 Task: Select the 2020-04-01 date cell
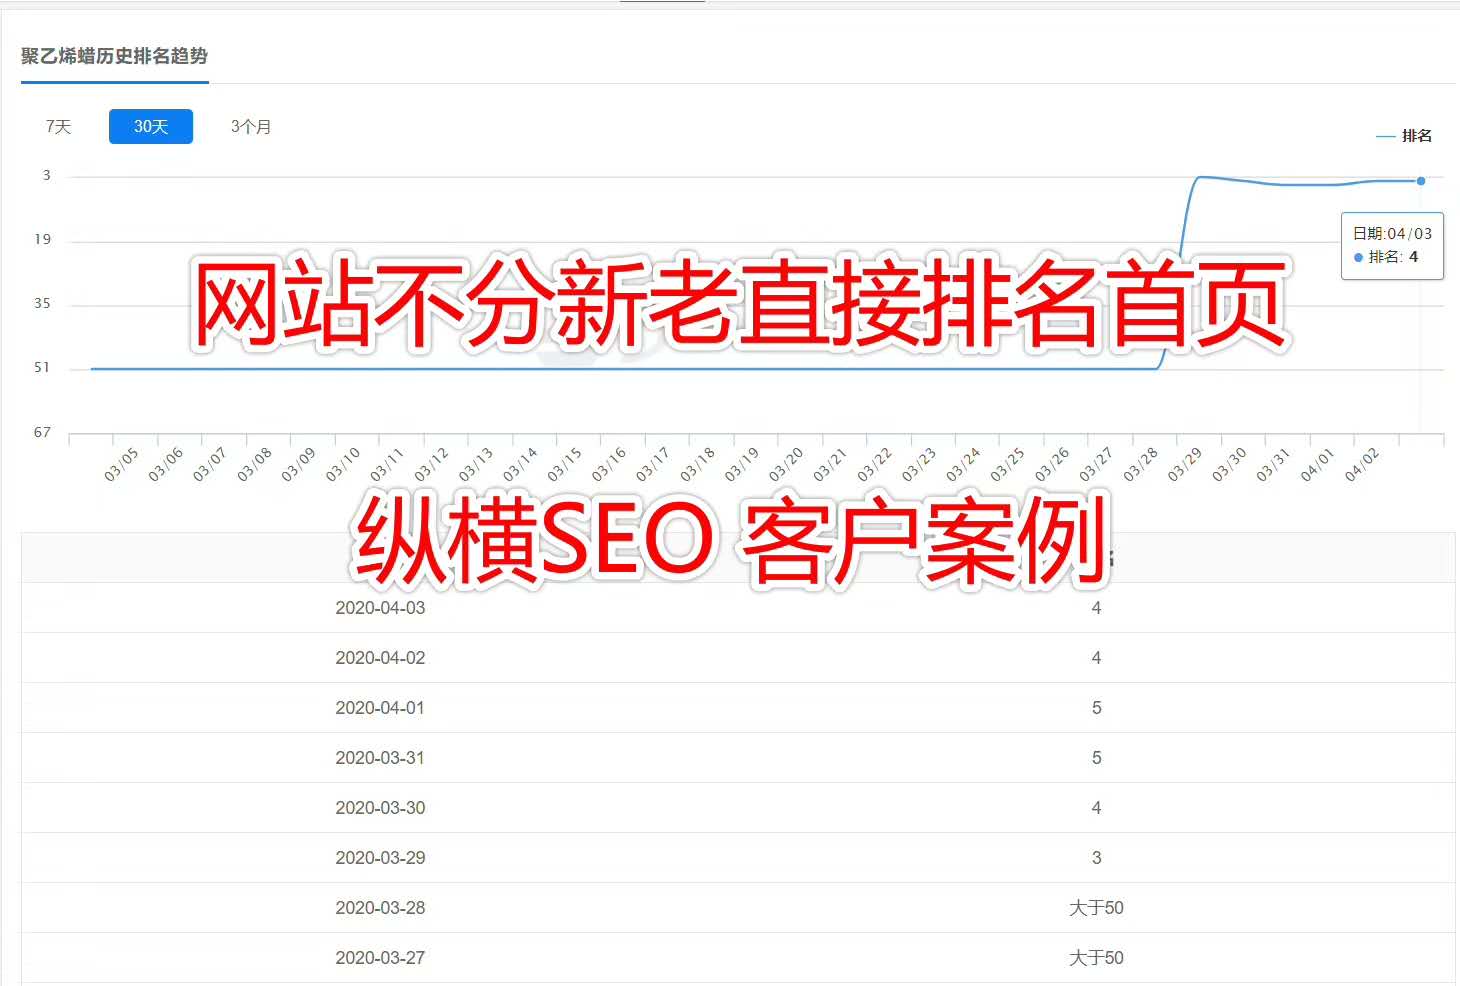pos(380,708)
